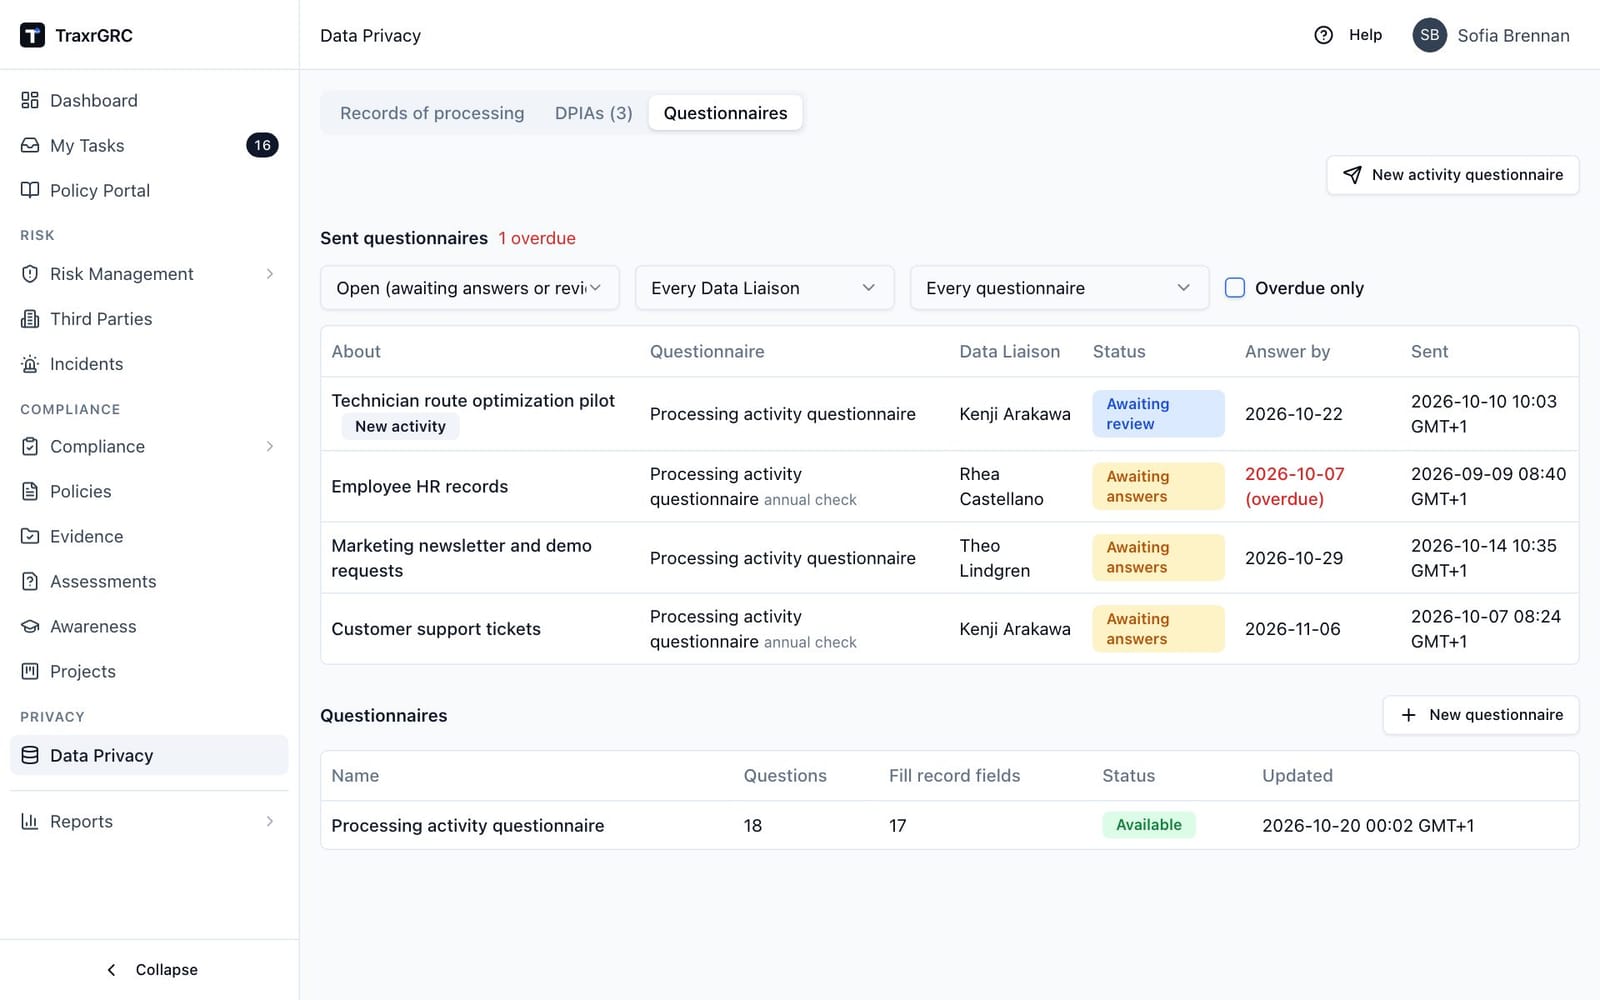Click the Awareness graduation cap icon
The image size is (1600, 1000).
[30, 626]
